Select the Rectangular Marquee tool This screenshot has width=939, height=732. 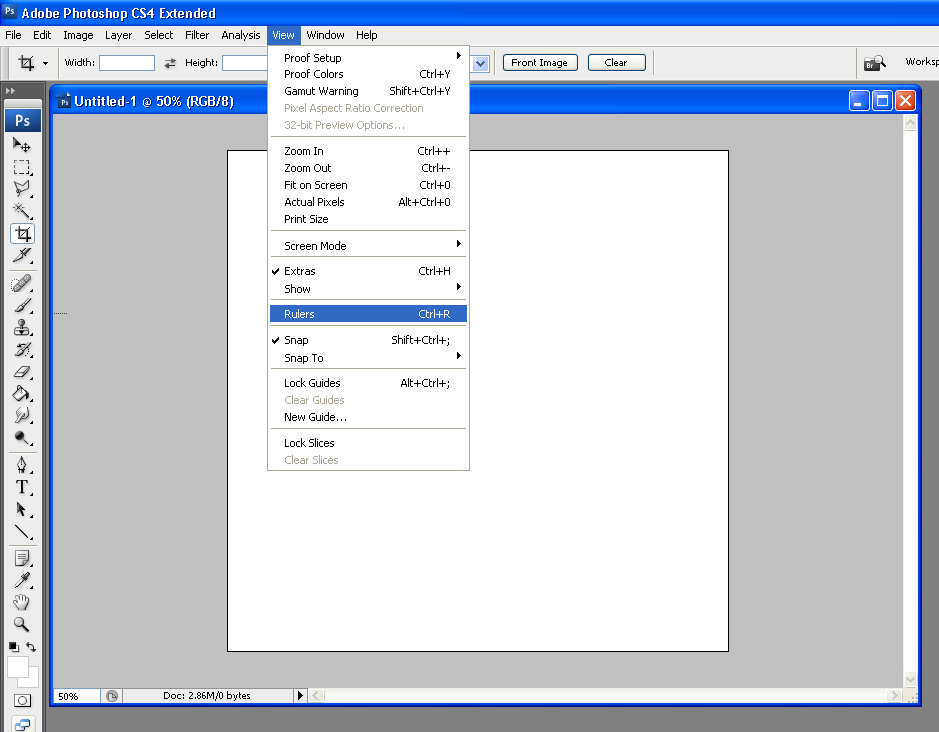pyautogui.click(x=22, y=167)
